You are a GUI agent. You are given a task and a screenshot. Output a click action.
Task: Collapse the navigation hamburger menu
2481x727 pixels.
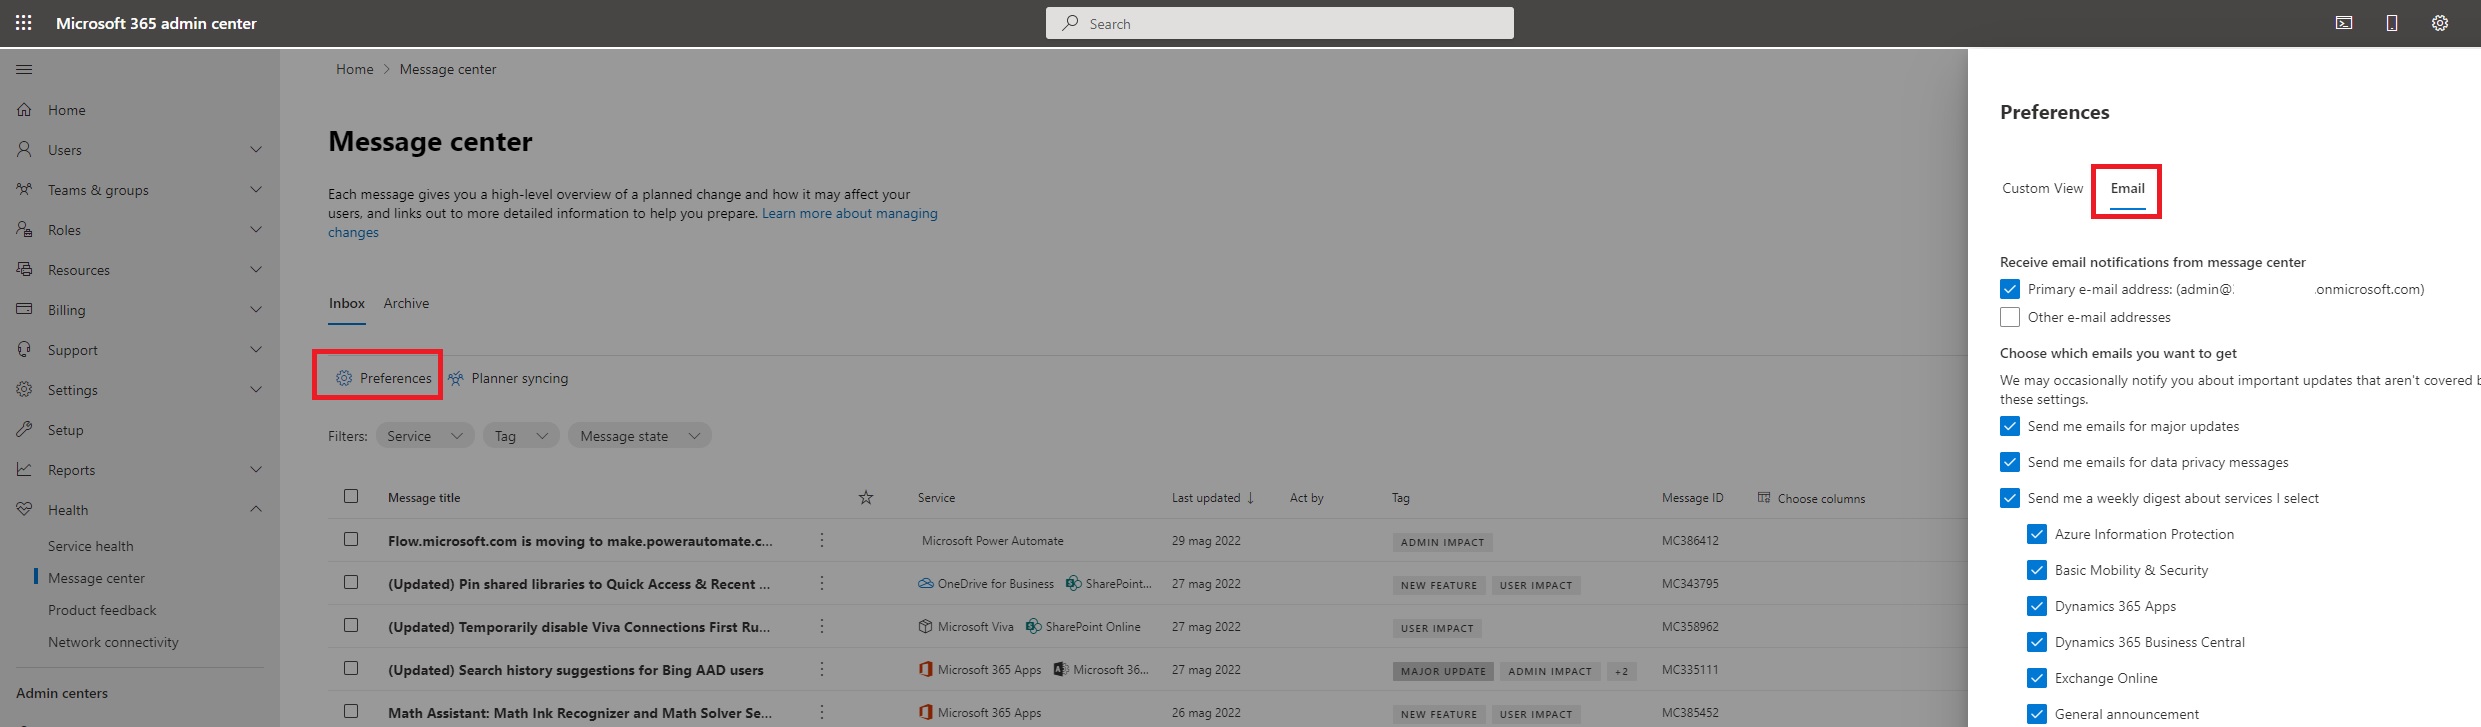[x=24, y=69]
